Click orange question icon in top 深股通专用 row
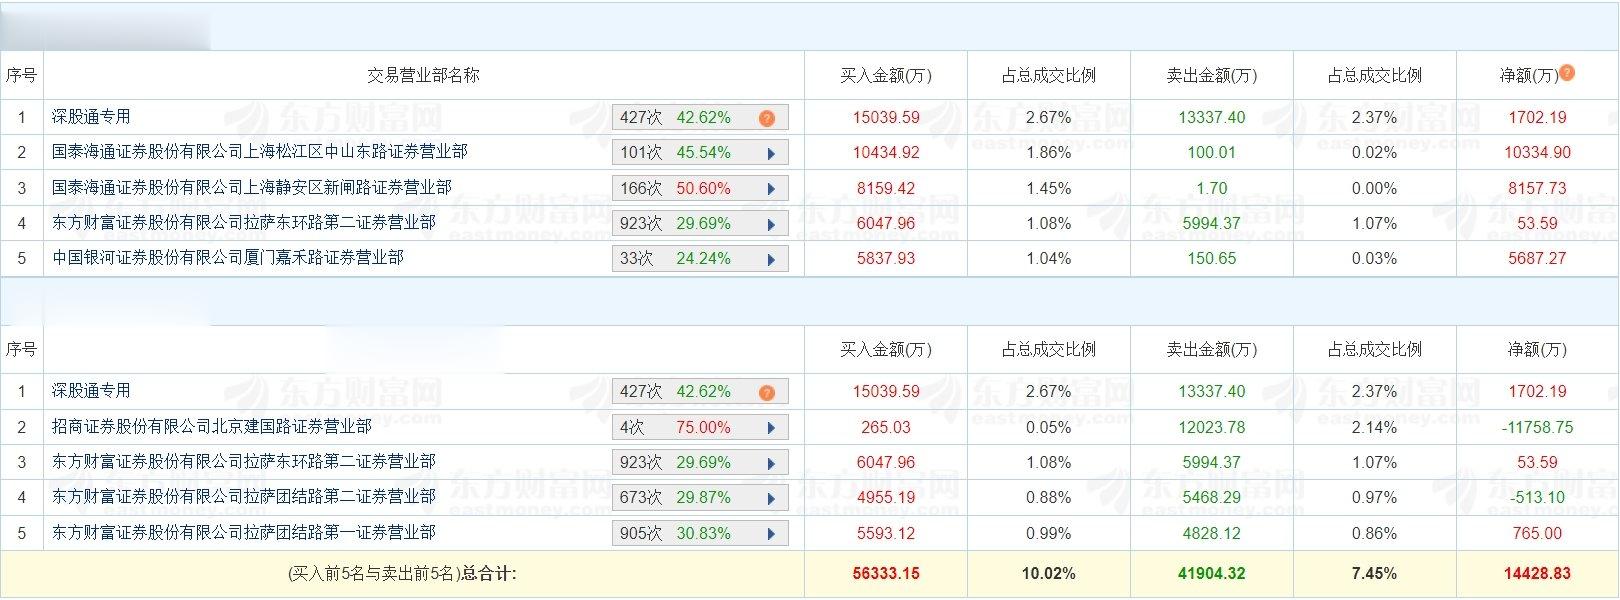This screenshot has height=600, width=1620. 766,118
